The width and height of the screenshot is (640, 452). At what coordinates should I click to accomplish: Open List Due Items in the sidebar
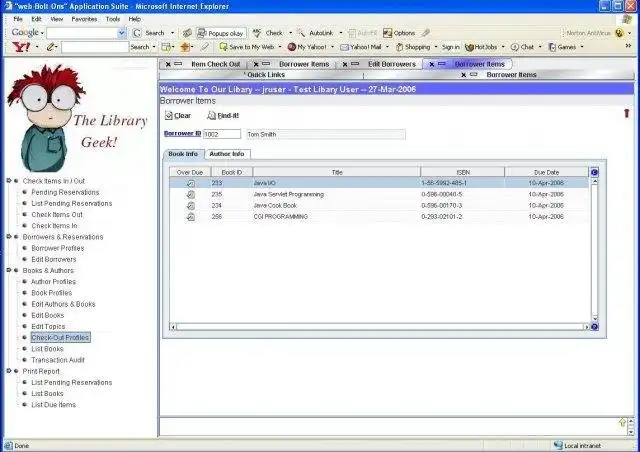53,405
